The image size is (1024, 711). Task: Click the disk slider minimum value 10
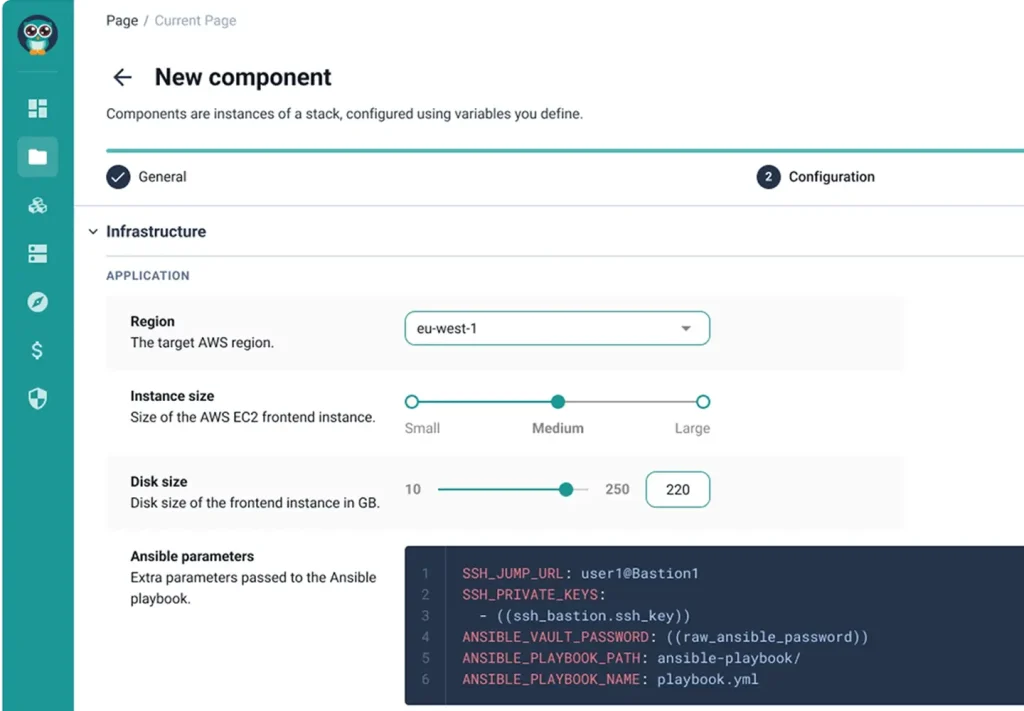point(413,489)
